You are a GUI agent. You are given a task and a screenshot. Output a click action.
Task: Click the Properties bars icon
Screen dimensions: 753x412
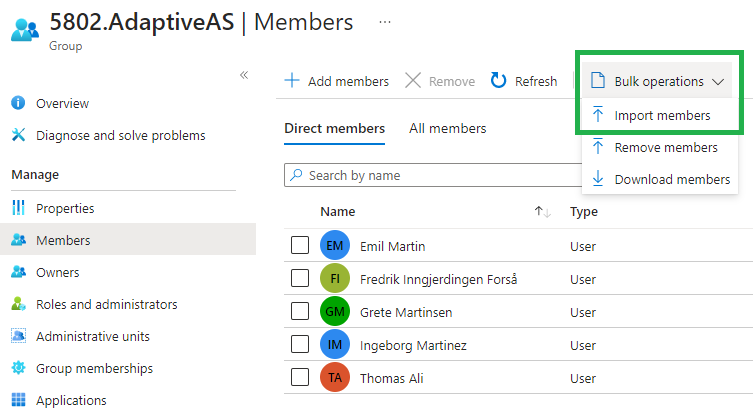pos(18,208)
